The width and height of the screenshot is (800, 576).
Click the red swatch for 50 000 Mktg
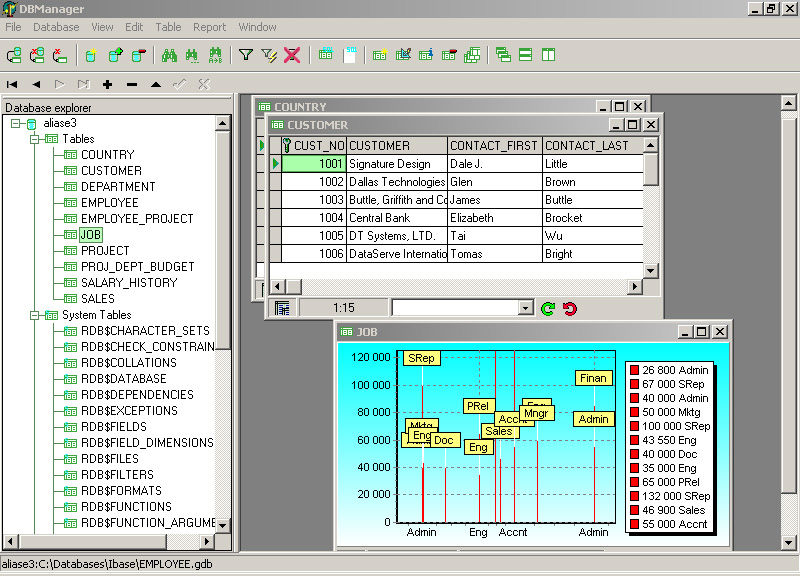coord(634,412)
